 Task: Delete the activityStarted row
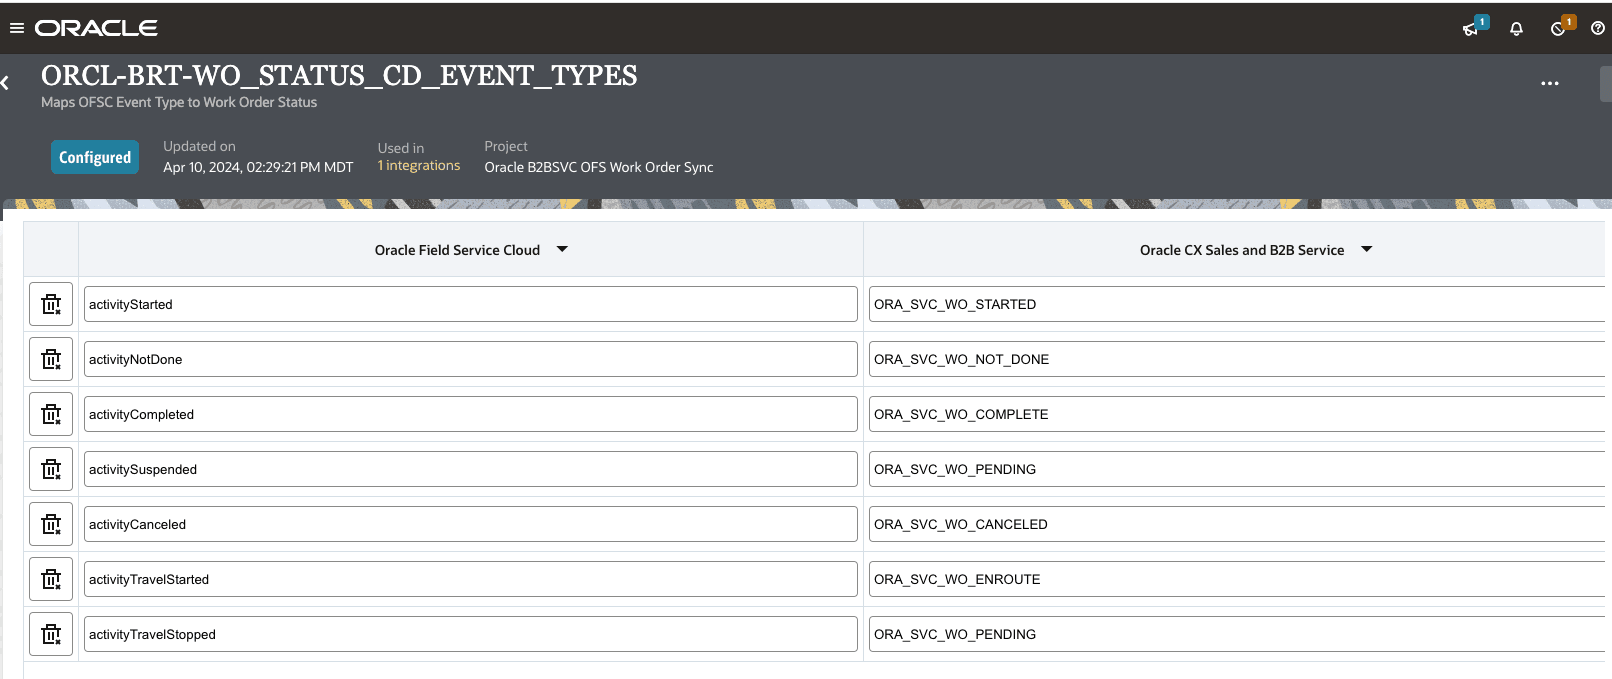[x=51, y=304]
